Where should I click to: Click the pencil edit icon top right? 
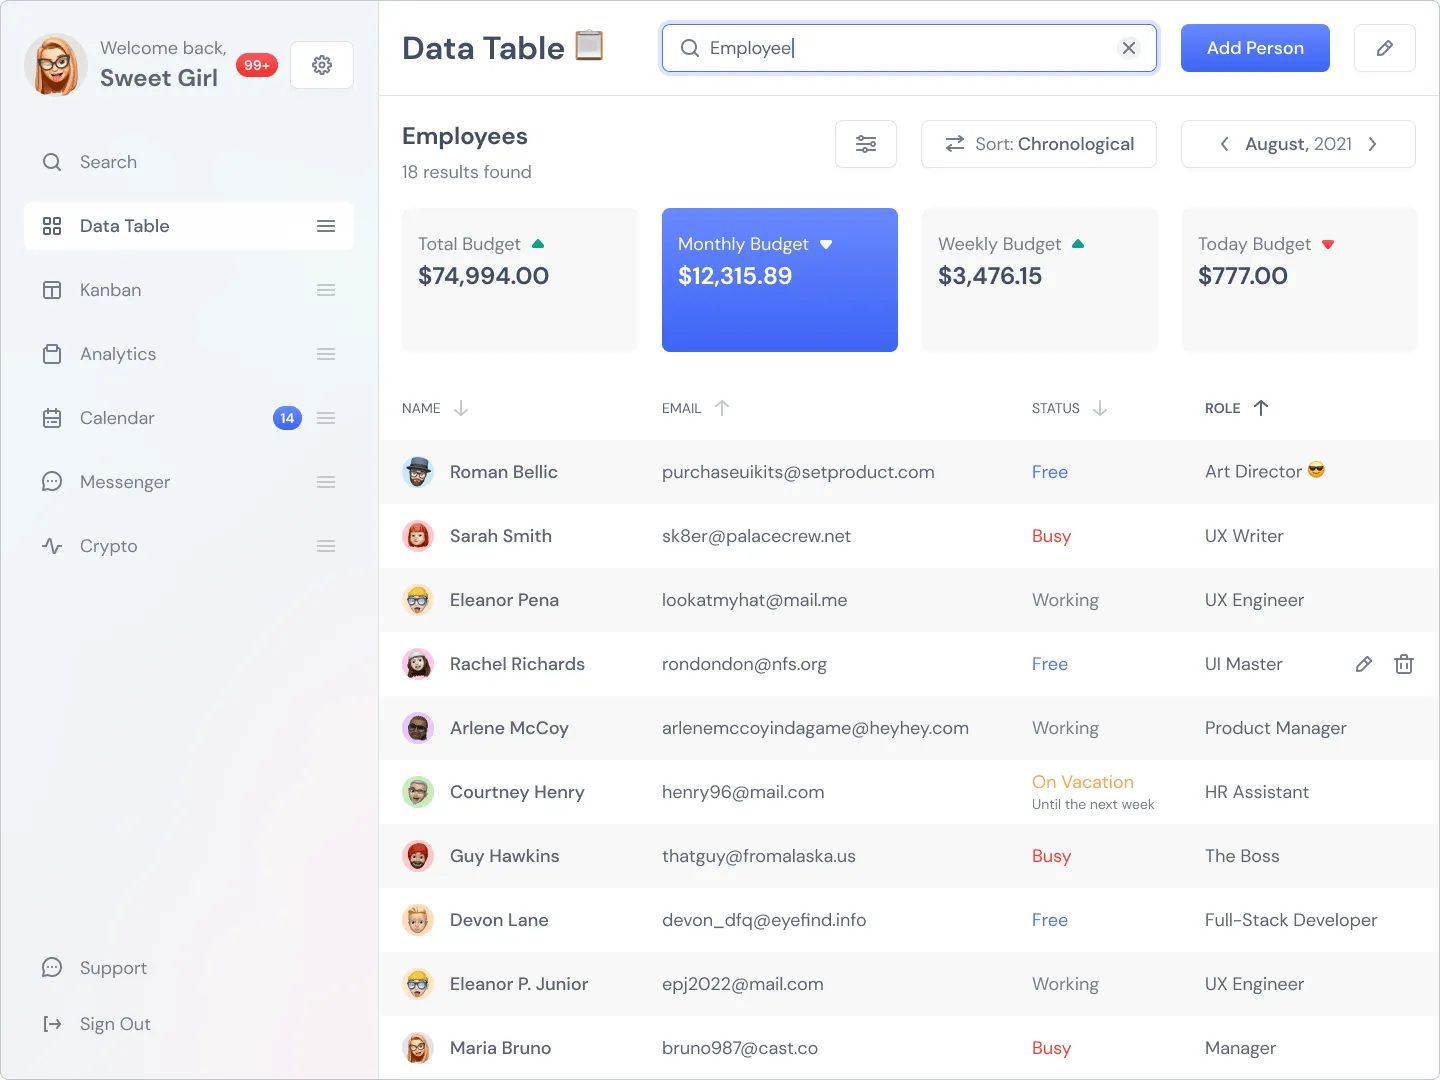(1385, 47)
